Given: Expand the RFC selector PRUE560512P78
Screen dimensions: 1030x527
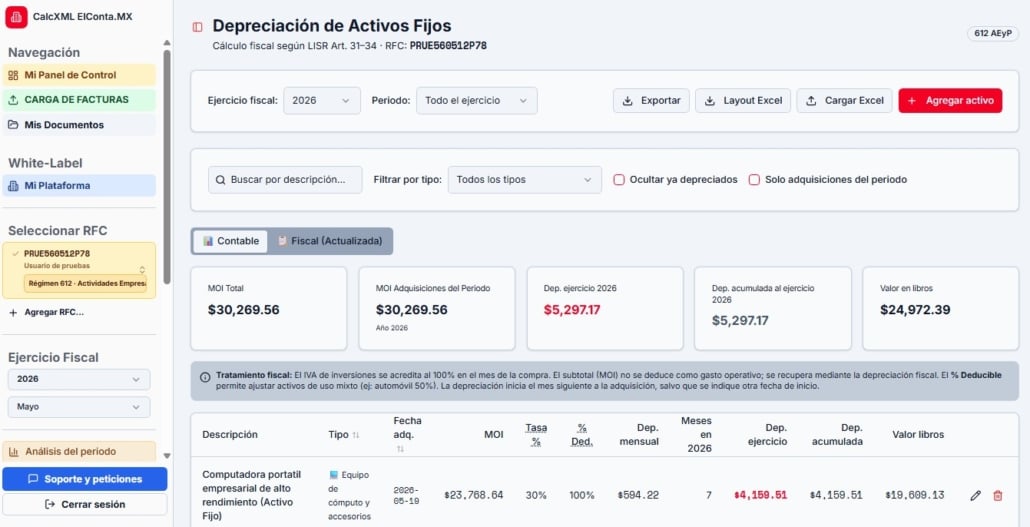Looking at the screenshot, I should click(79, 270).
